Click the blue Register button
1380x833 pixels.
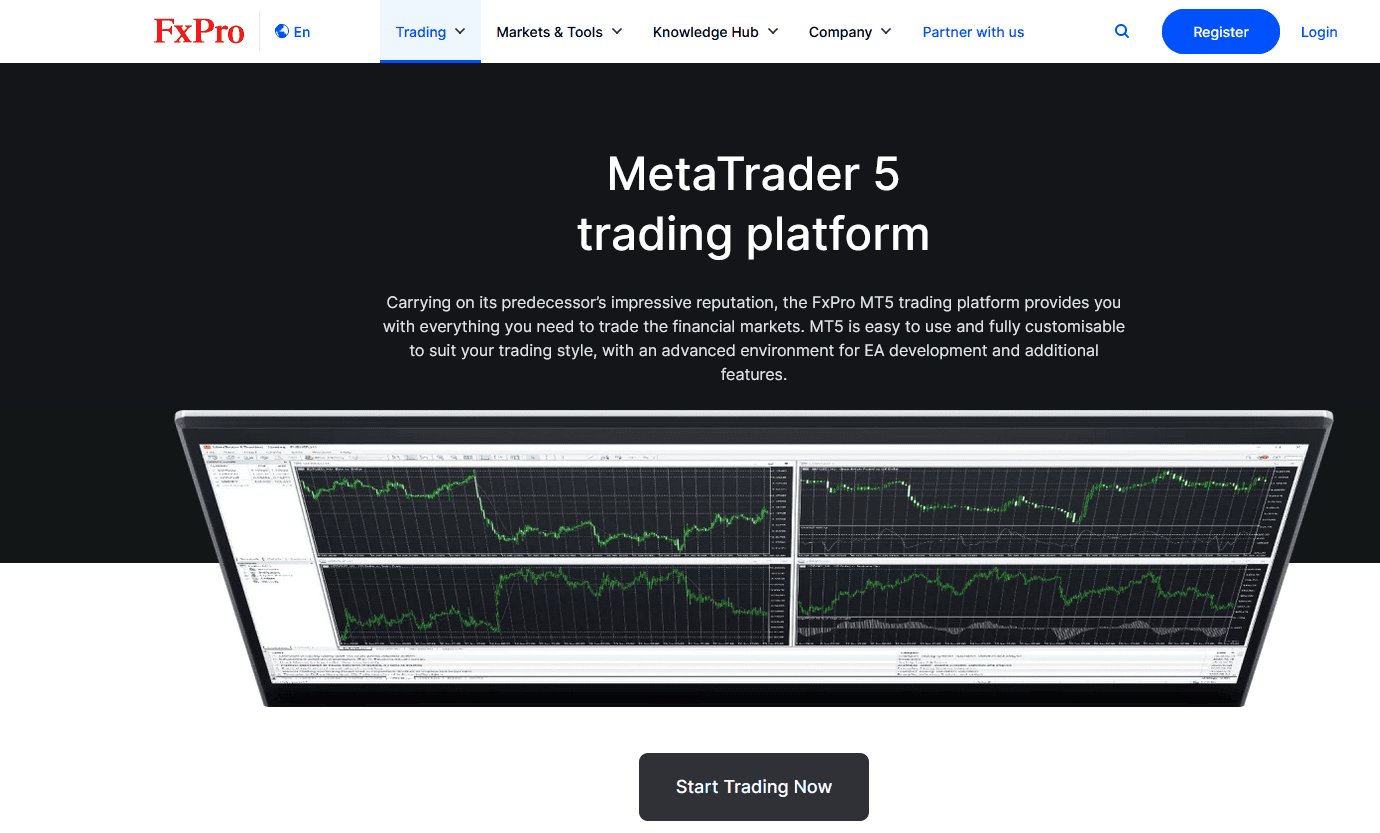[x=1221, y=32]
